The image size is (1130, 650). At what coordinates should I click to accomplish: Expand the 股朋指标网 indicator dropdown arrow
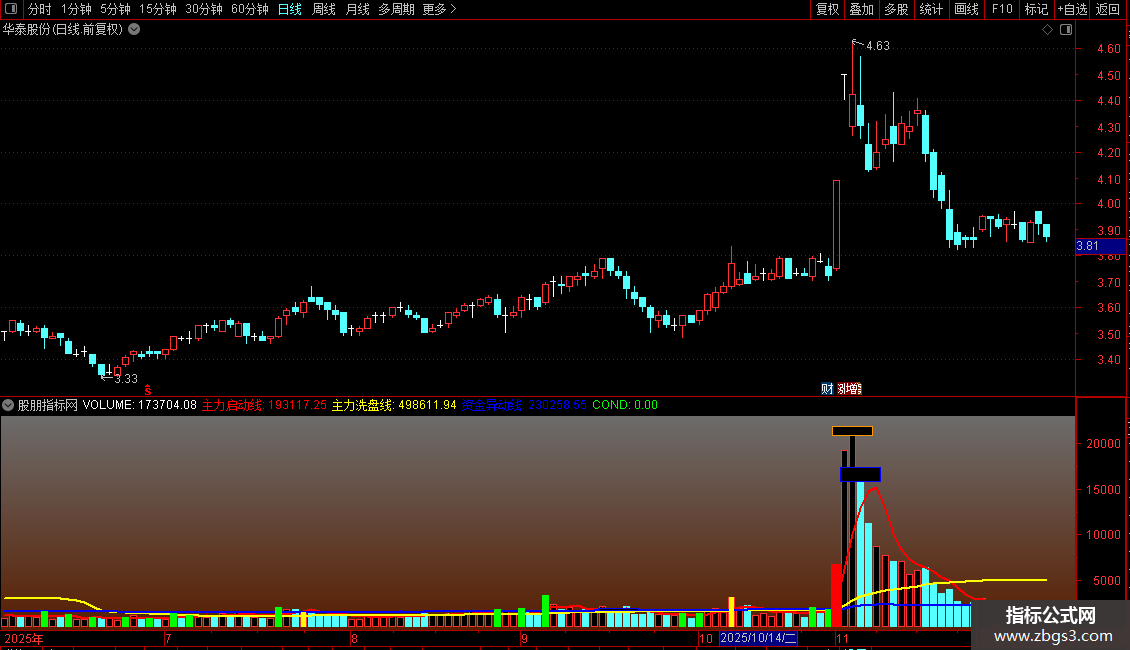click(x=8, y=405)
